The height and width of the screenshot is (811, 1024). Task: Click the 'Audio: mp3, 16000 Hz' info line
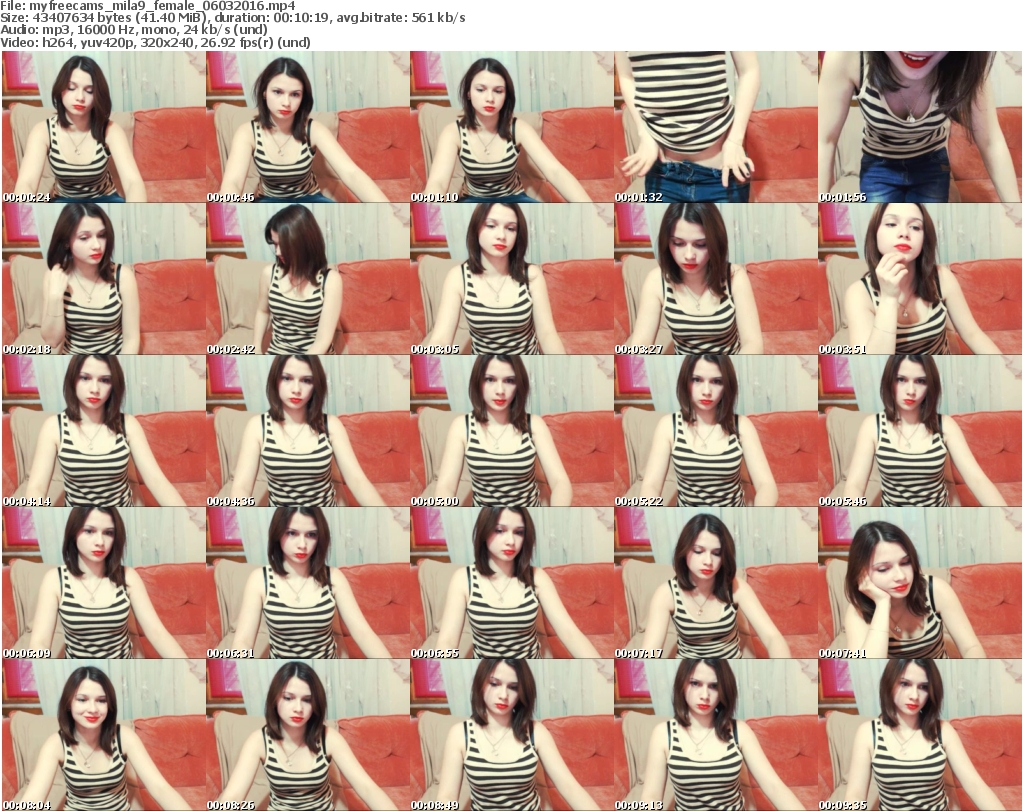tap(134, 30)
